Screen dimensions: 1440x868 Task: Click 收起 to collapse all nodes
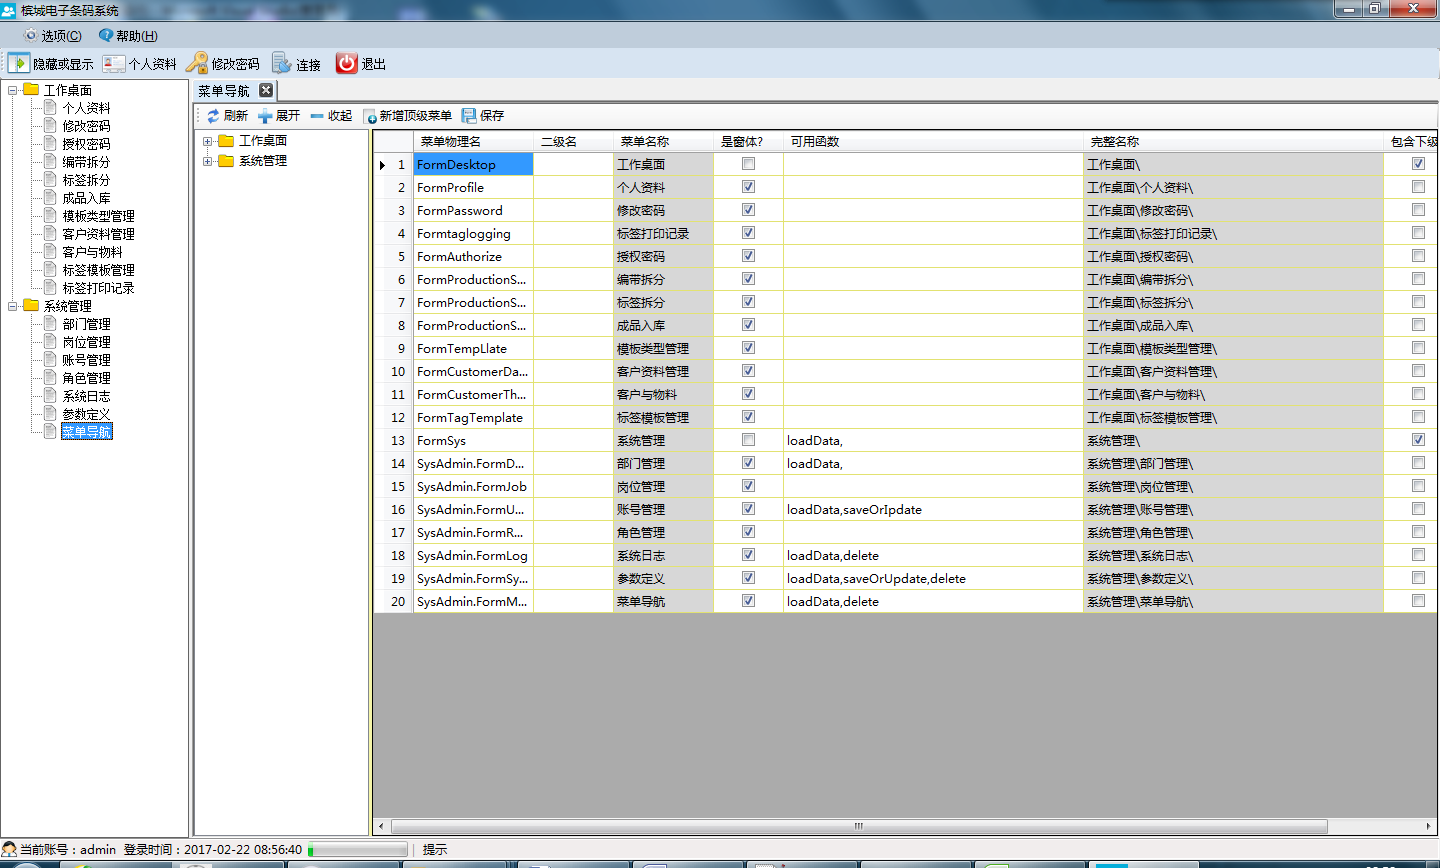pyautogui.click(x=331, y=116)
